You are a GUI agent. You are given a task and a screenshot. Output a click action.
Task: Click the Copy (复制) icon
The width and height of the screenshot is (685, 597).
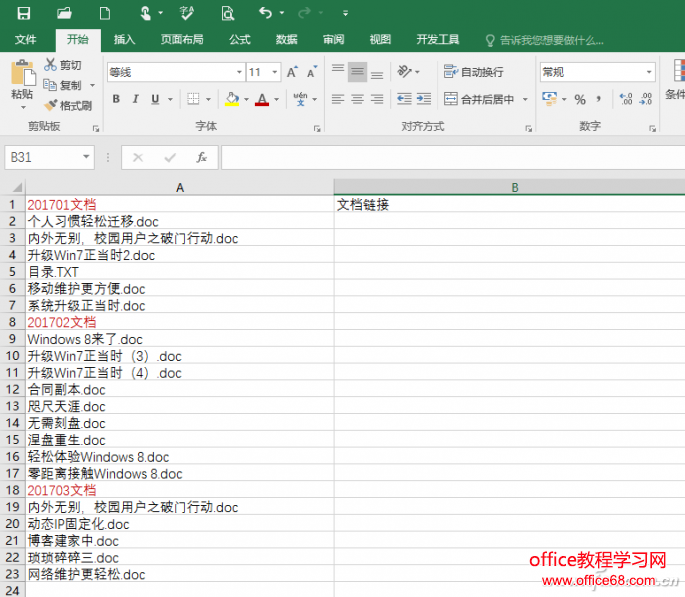(50, 85)
